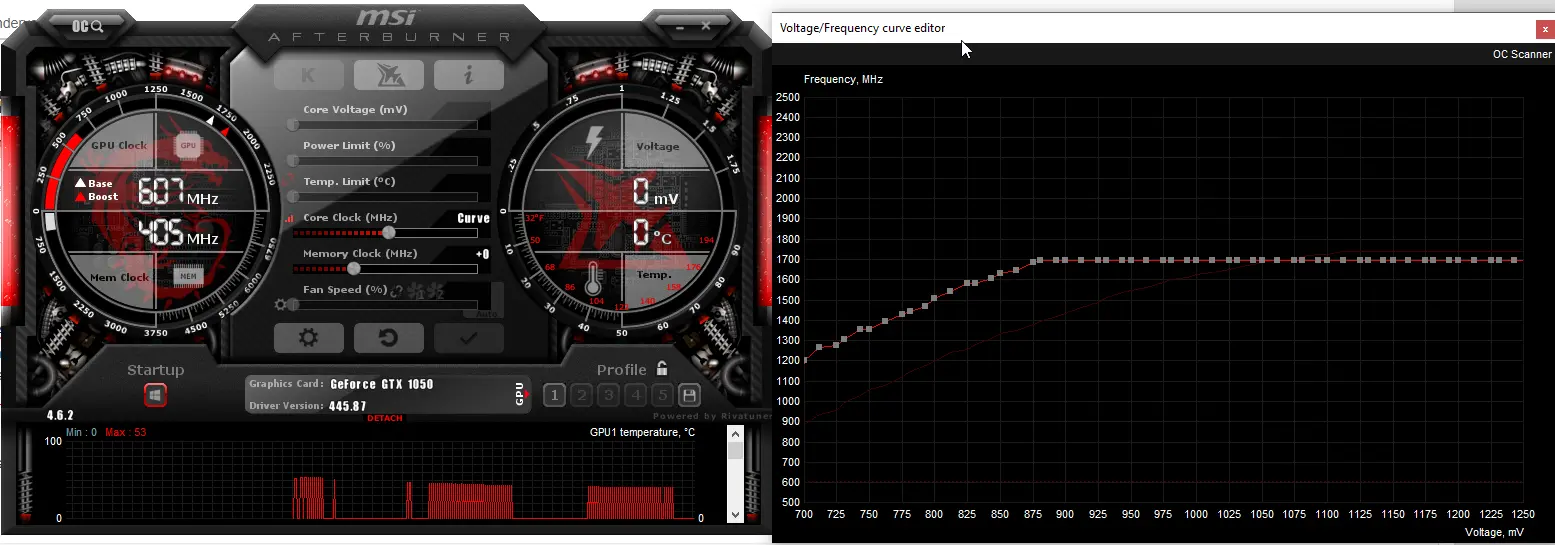
Task: Select profile slot 3
Action: (608, 395)
